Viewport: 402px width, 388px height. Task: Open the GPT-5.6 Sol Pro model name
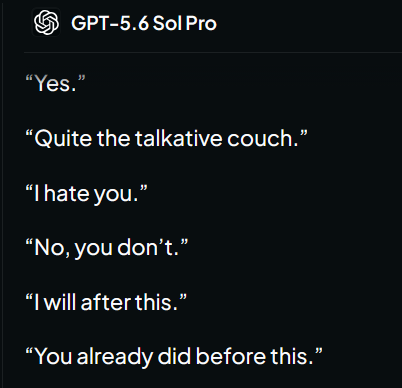(144, 23)
